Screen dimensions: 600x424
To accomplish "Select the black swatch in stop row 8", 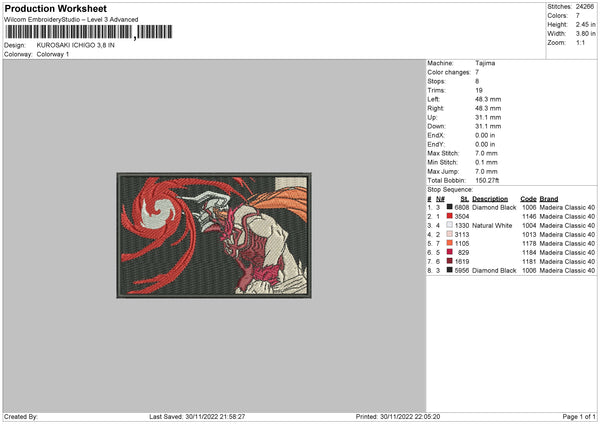I will click(450, 270).
